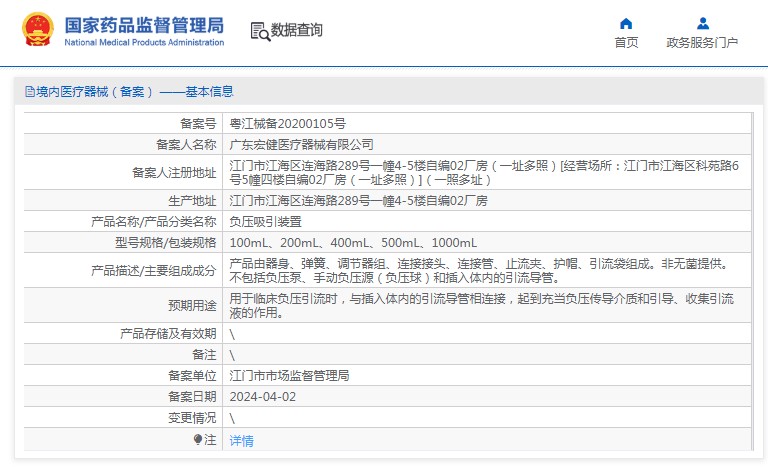Click the 备案日期 label cell
The width and height of the screenshot is (768, 467).
point(123,396)
